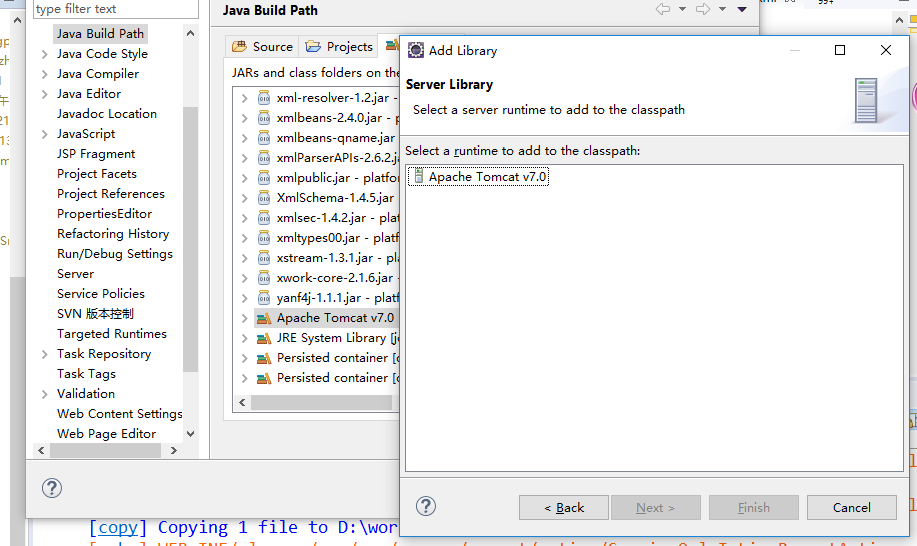This screenshot has width=917, height=546.
Task: Select JSP Fragment in properties tree
Action: (x=96, y=154)
